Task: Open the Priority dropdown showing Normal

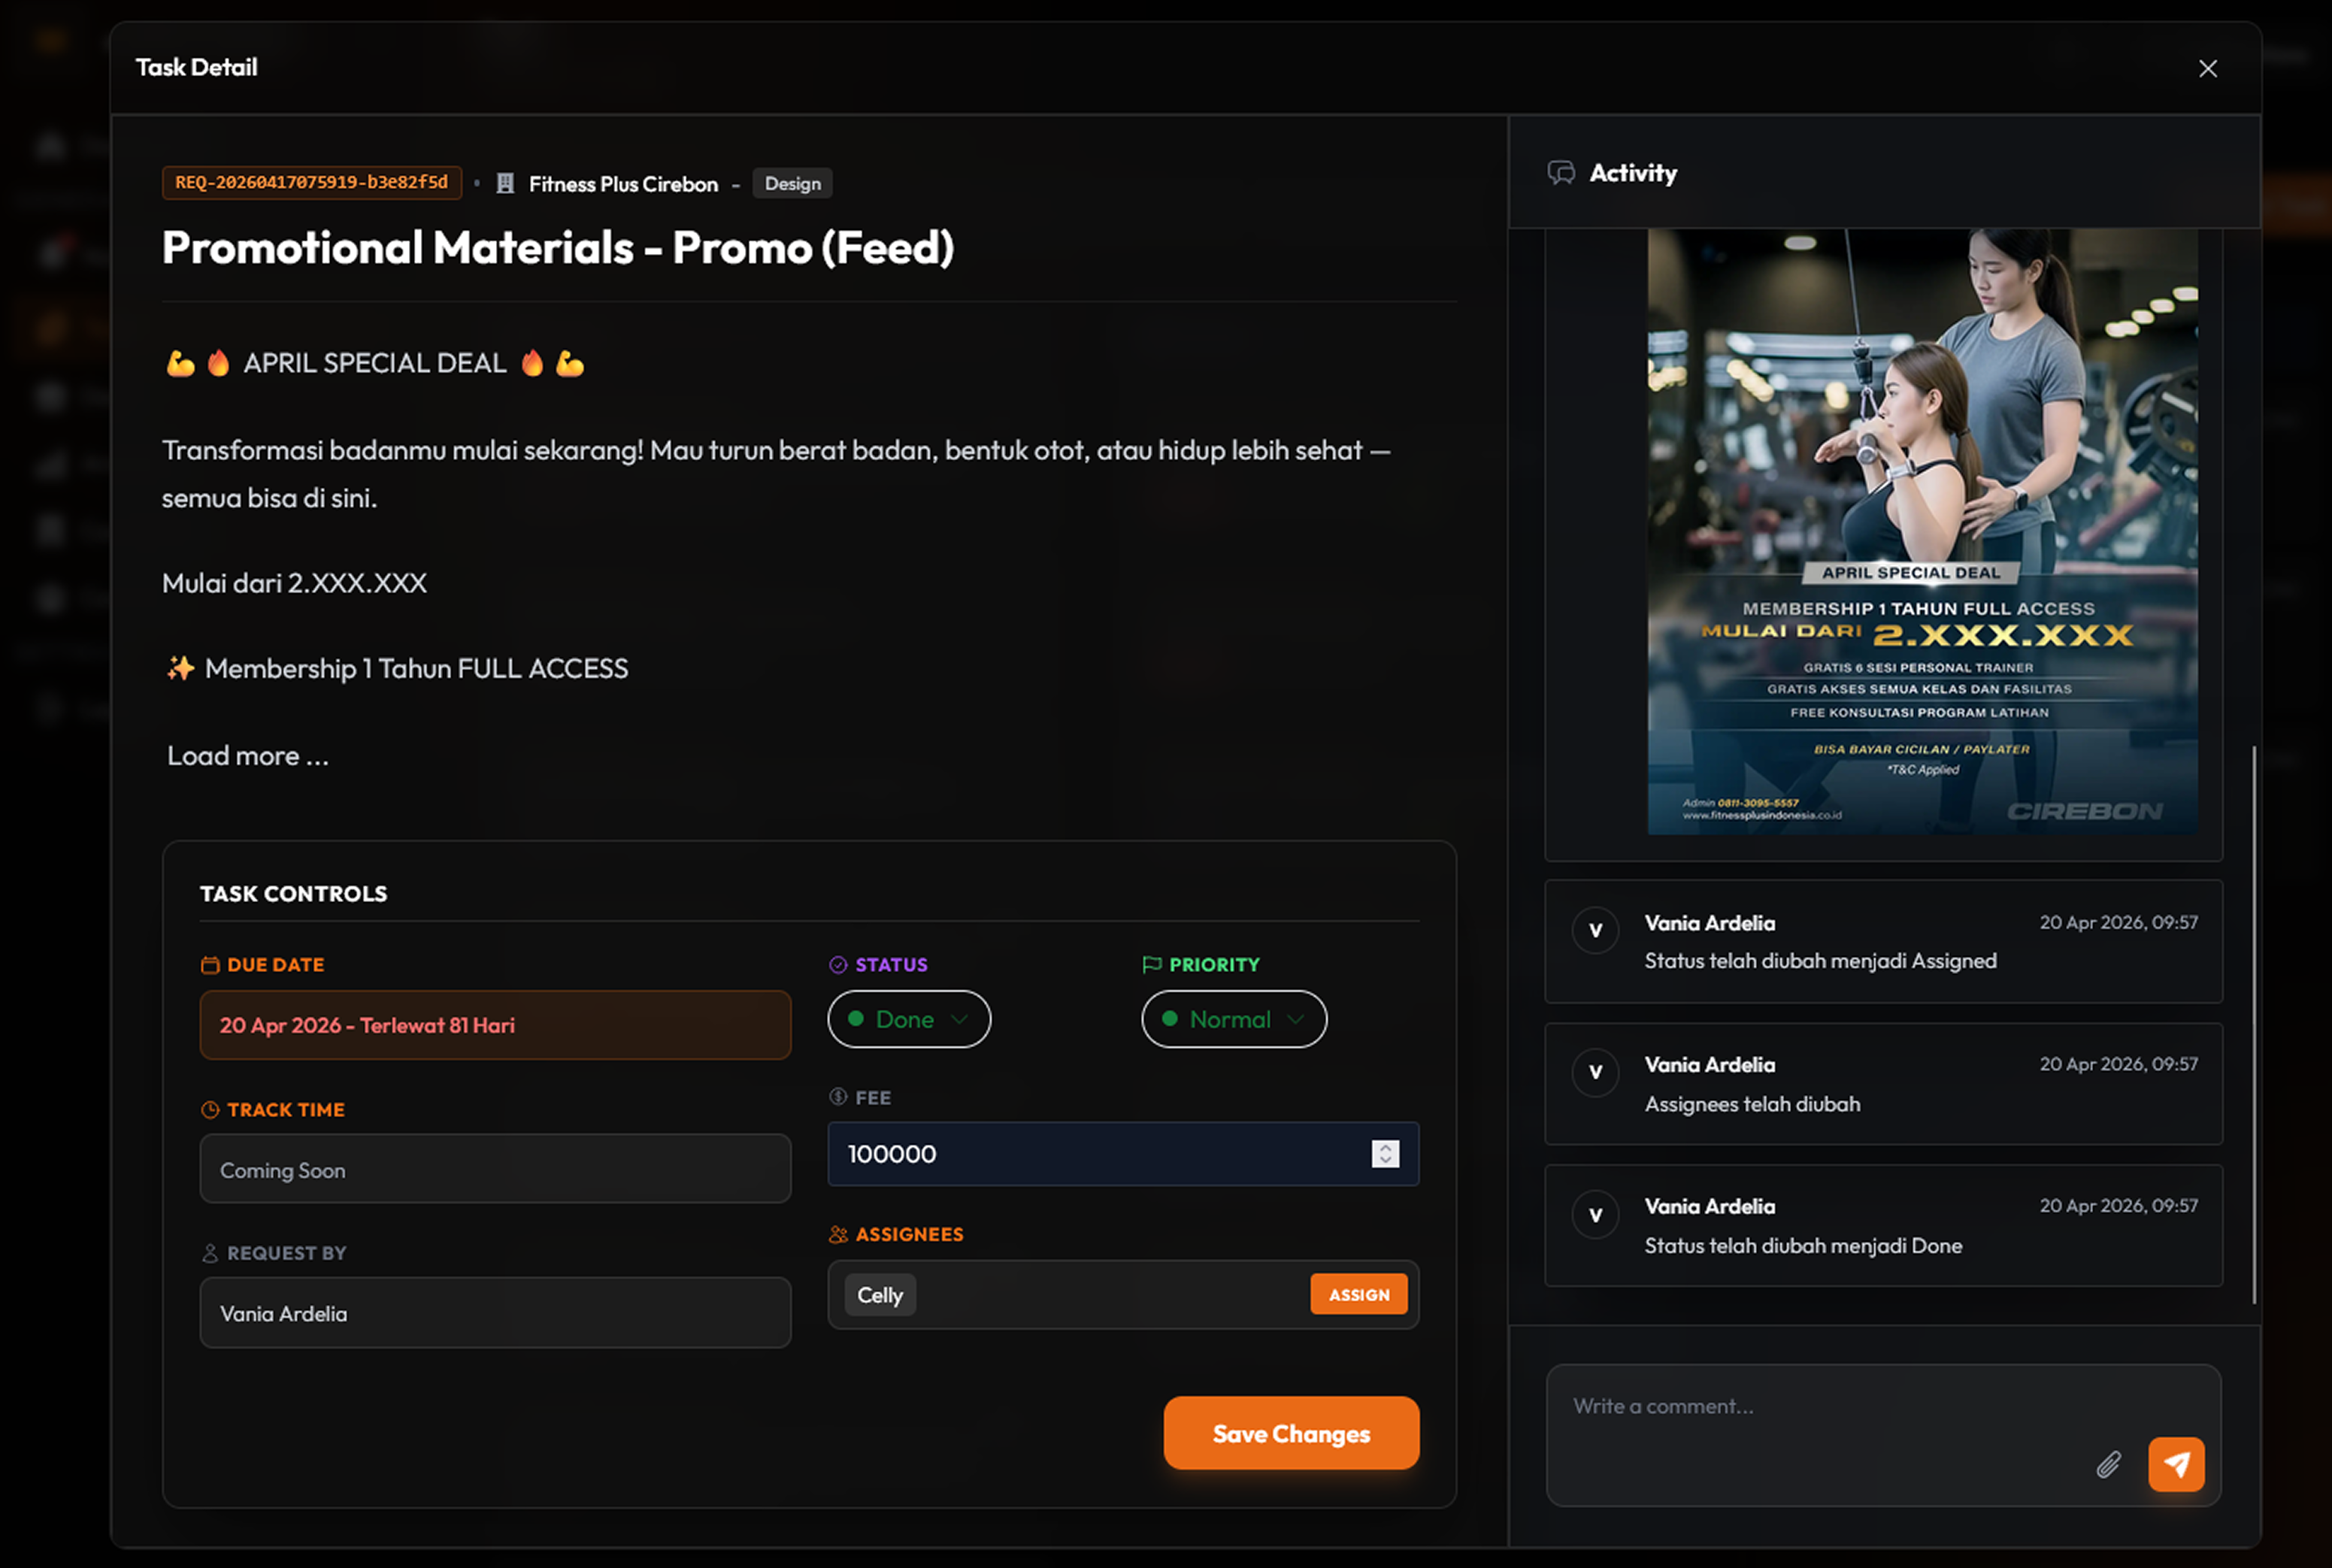Action: click(x=1234, y=1019)
